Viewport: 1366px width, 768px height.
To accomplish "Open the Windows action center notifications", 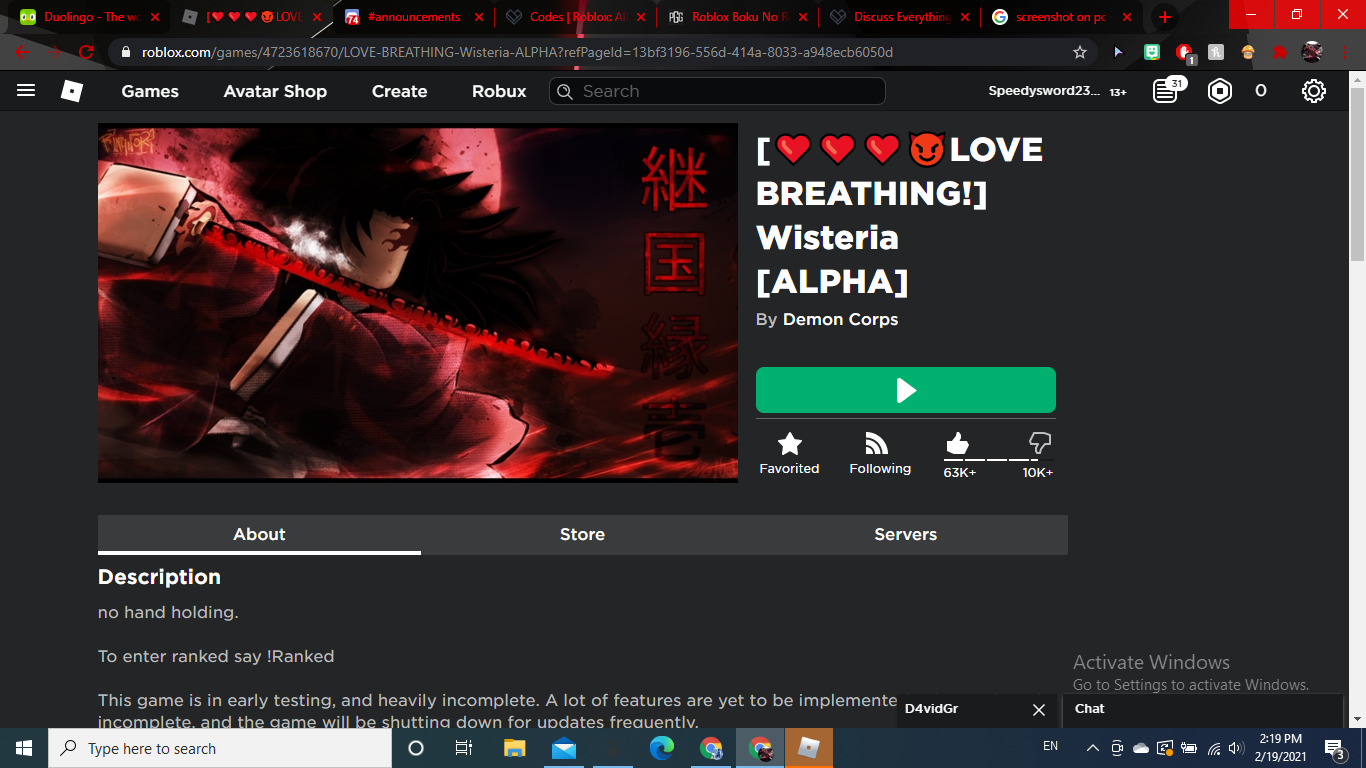I will coord(1334,748).
